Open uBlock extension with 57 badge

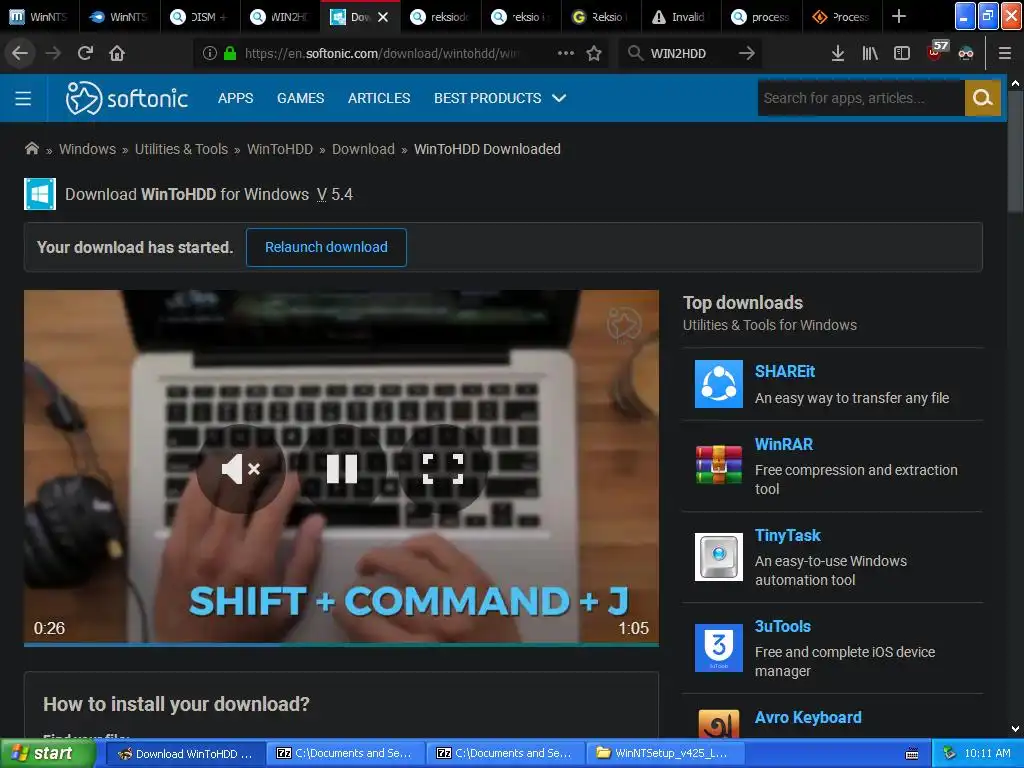(x=937, y=51)
